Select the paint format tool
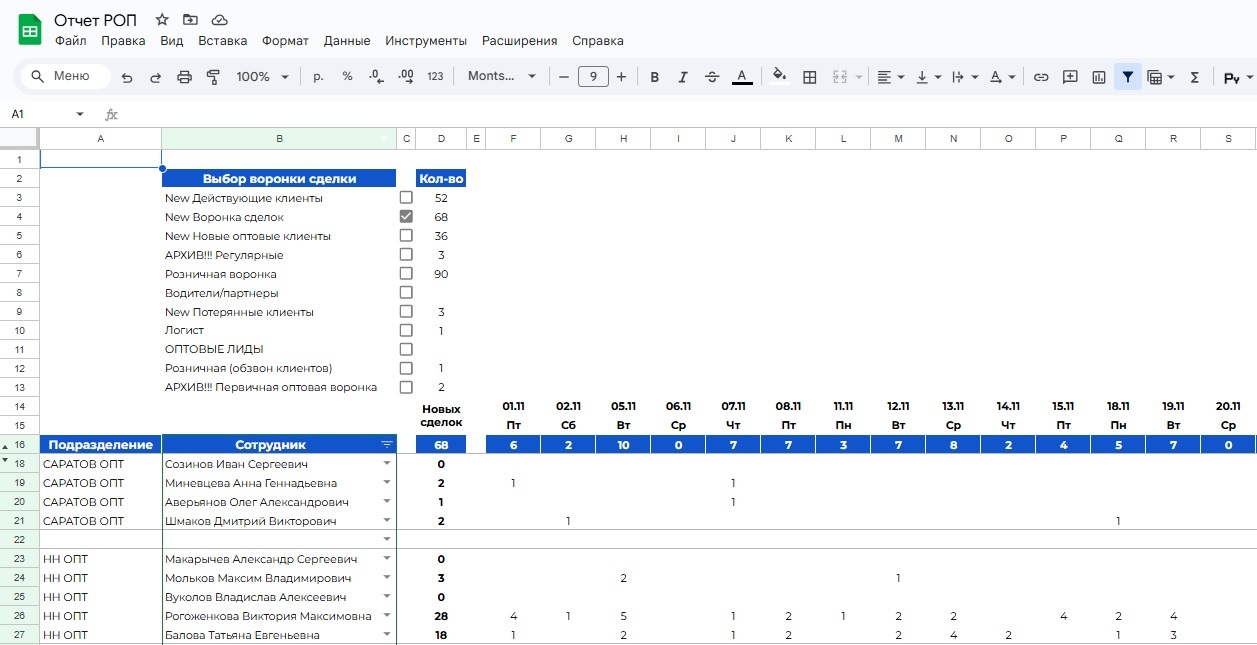The height and width of the screenshot is (645, 1257). click(212, 77)
